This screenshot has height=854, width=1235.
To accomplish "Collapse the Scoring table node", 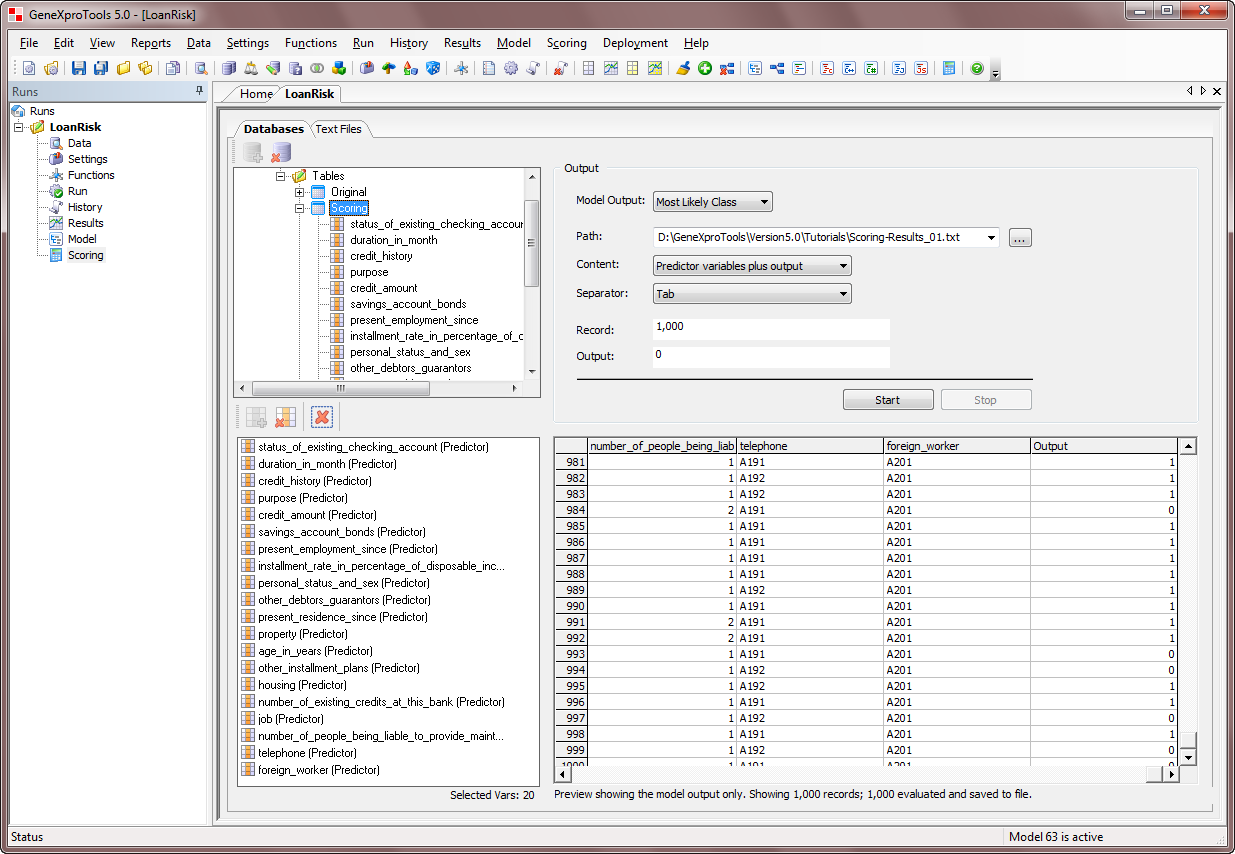I will (x=300, y=208).
